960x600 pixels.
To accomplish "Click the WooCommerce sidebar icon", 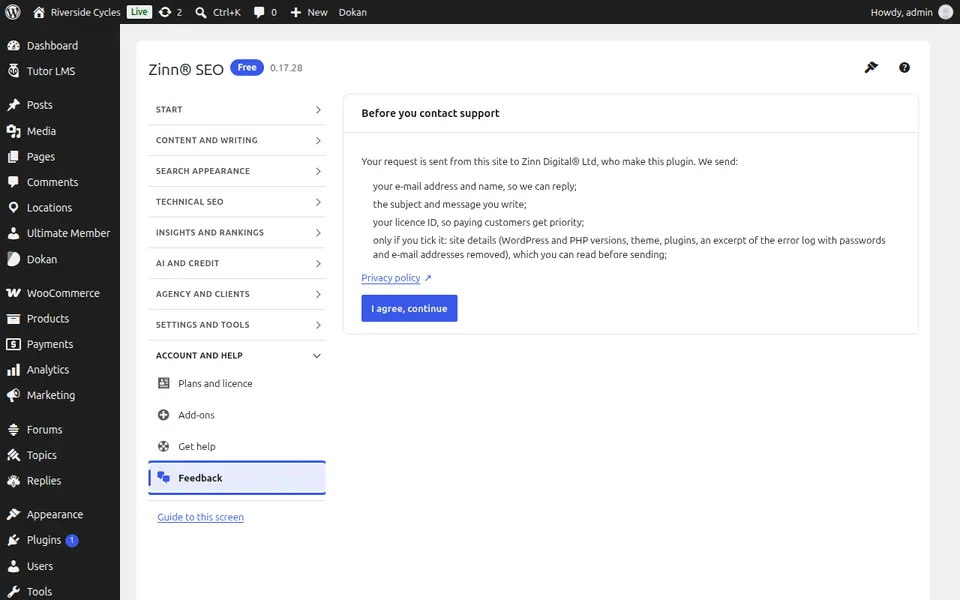I will [x=13, y=293].
